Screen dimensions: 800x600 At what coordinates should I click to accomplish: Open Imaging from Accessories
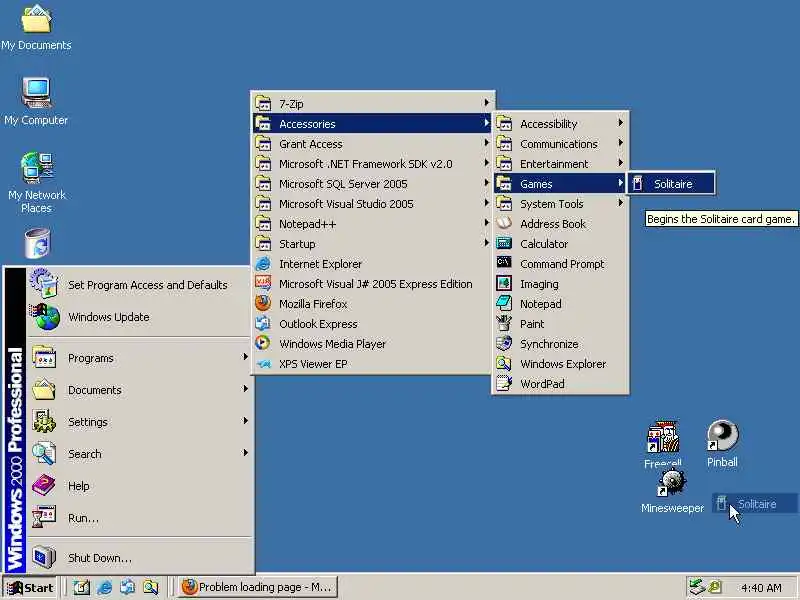point(560,284)
